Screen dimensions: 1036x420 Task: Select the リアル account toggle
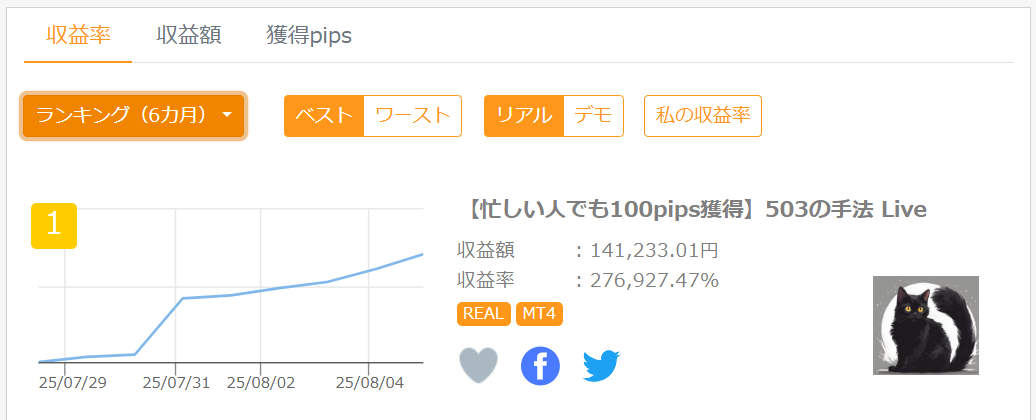coord(524,116)
